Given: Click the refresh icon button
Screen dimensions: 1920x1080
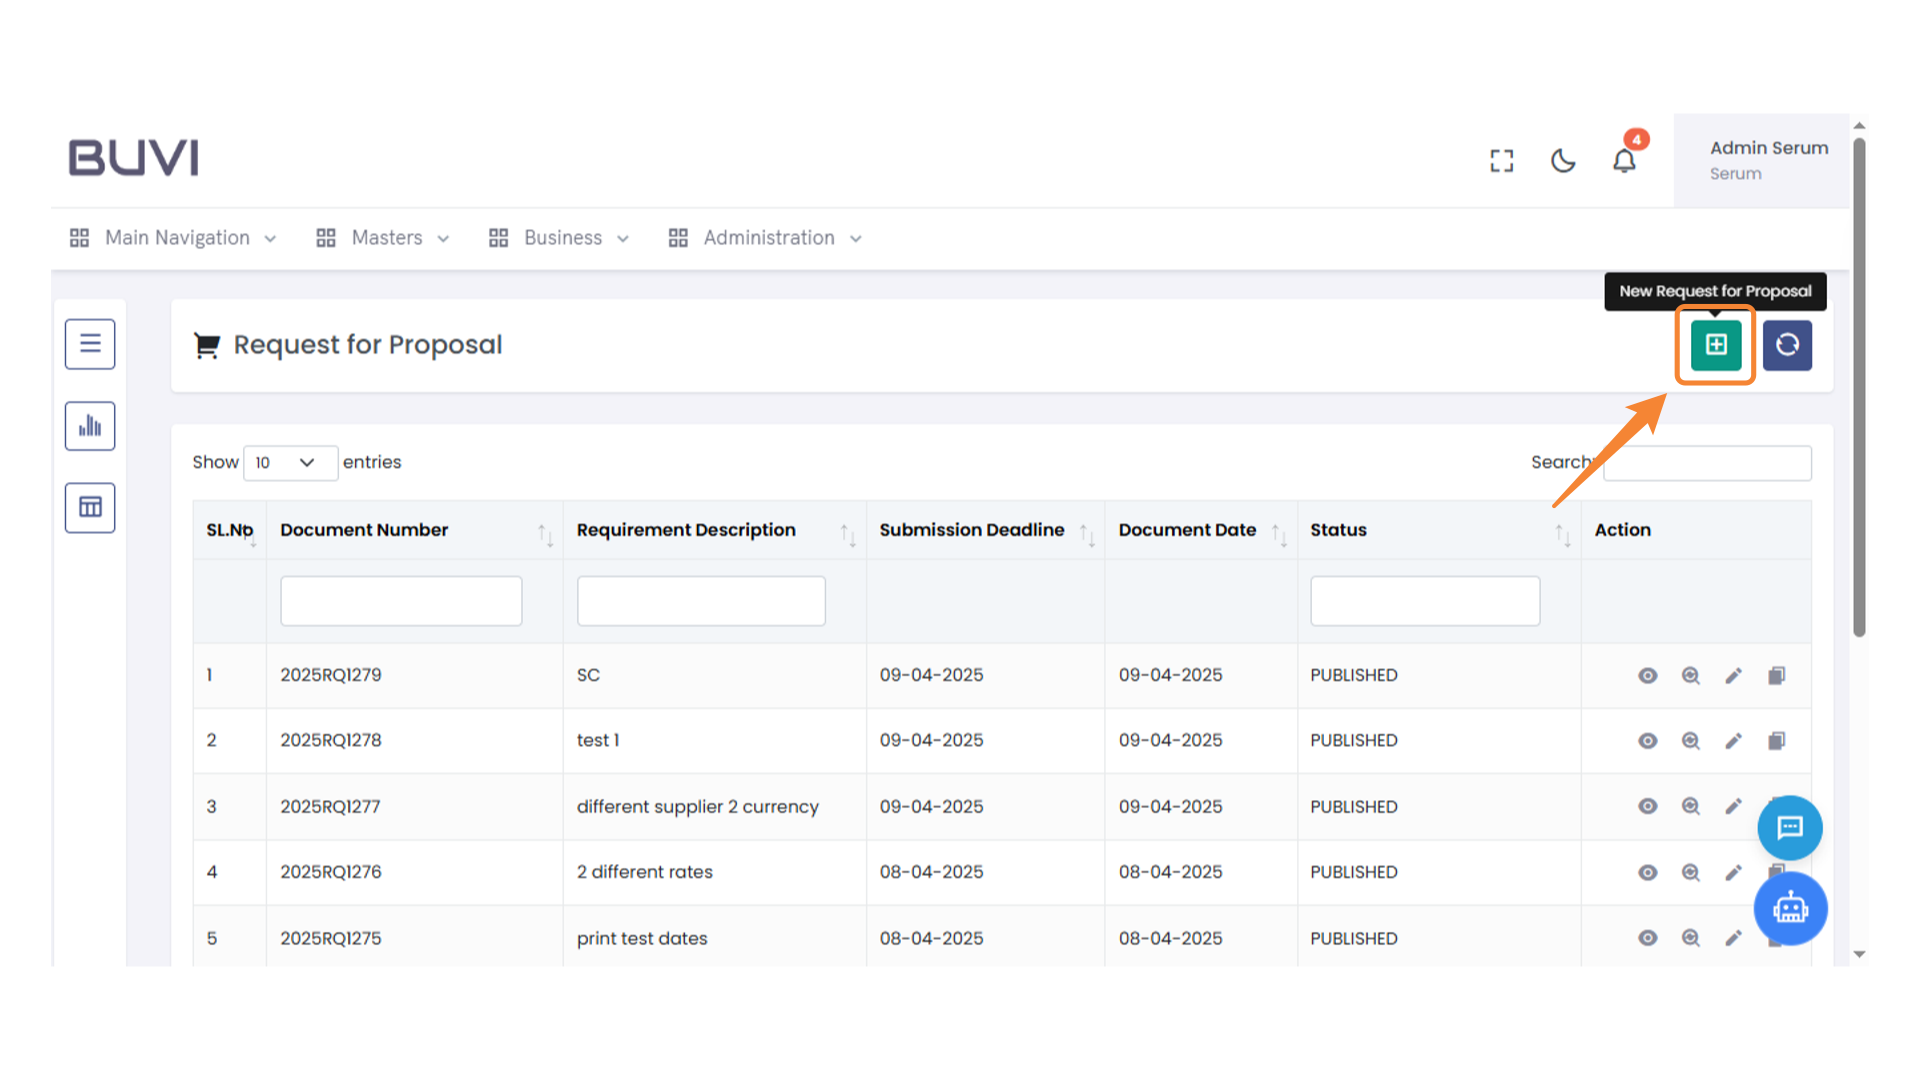Looking at the screenshot, I should coord(1787,345).
